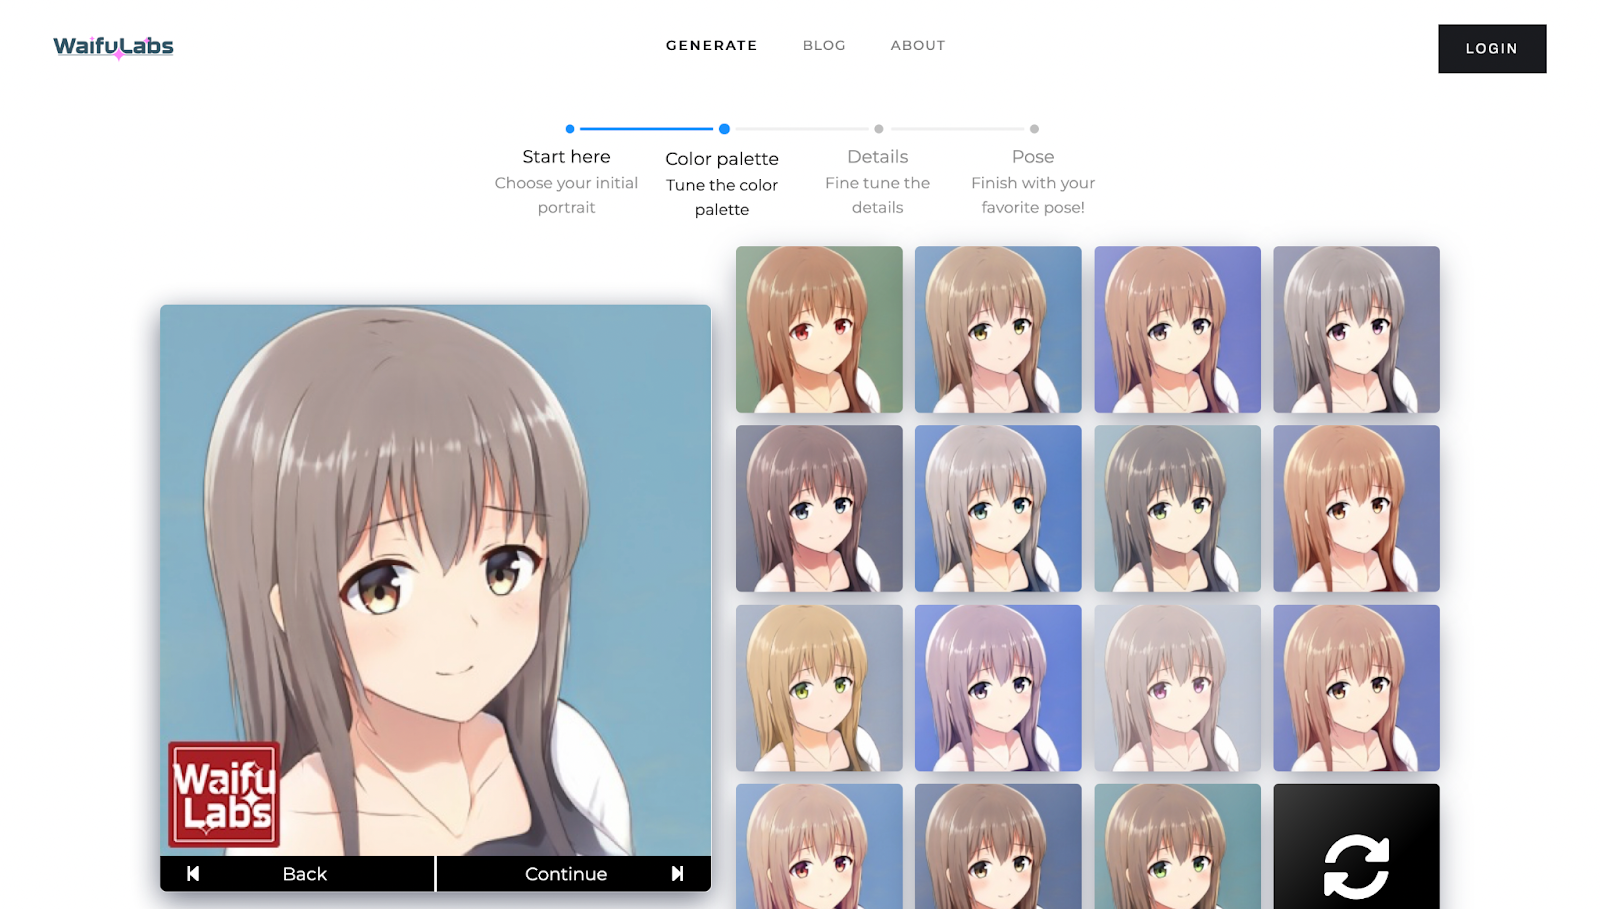Pick the second-row silver hair blue background portrait
The height and width of the screenshot is (909, 1600).
(x=998, y=508)
